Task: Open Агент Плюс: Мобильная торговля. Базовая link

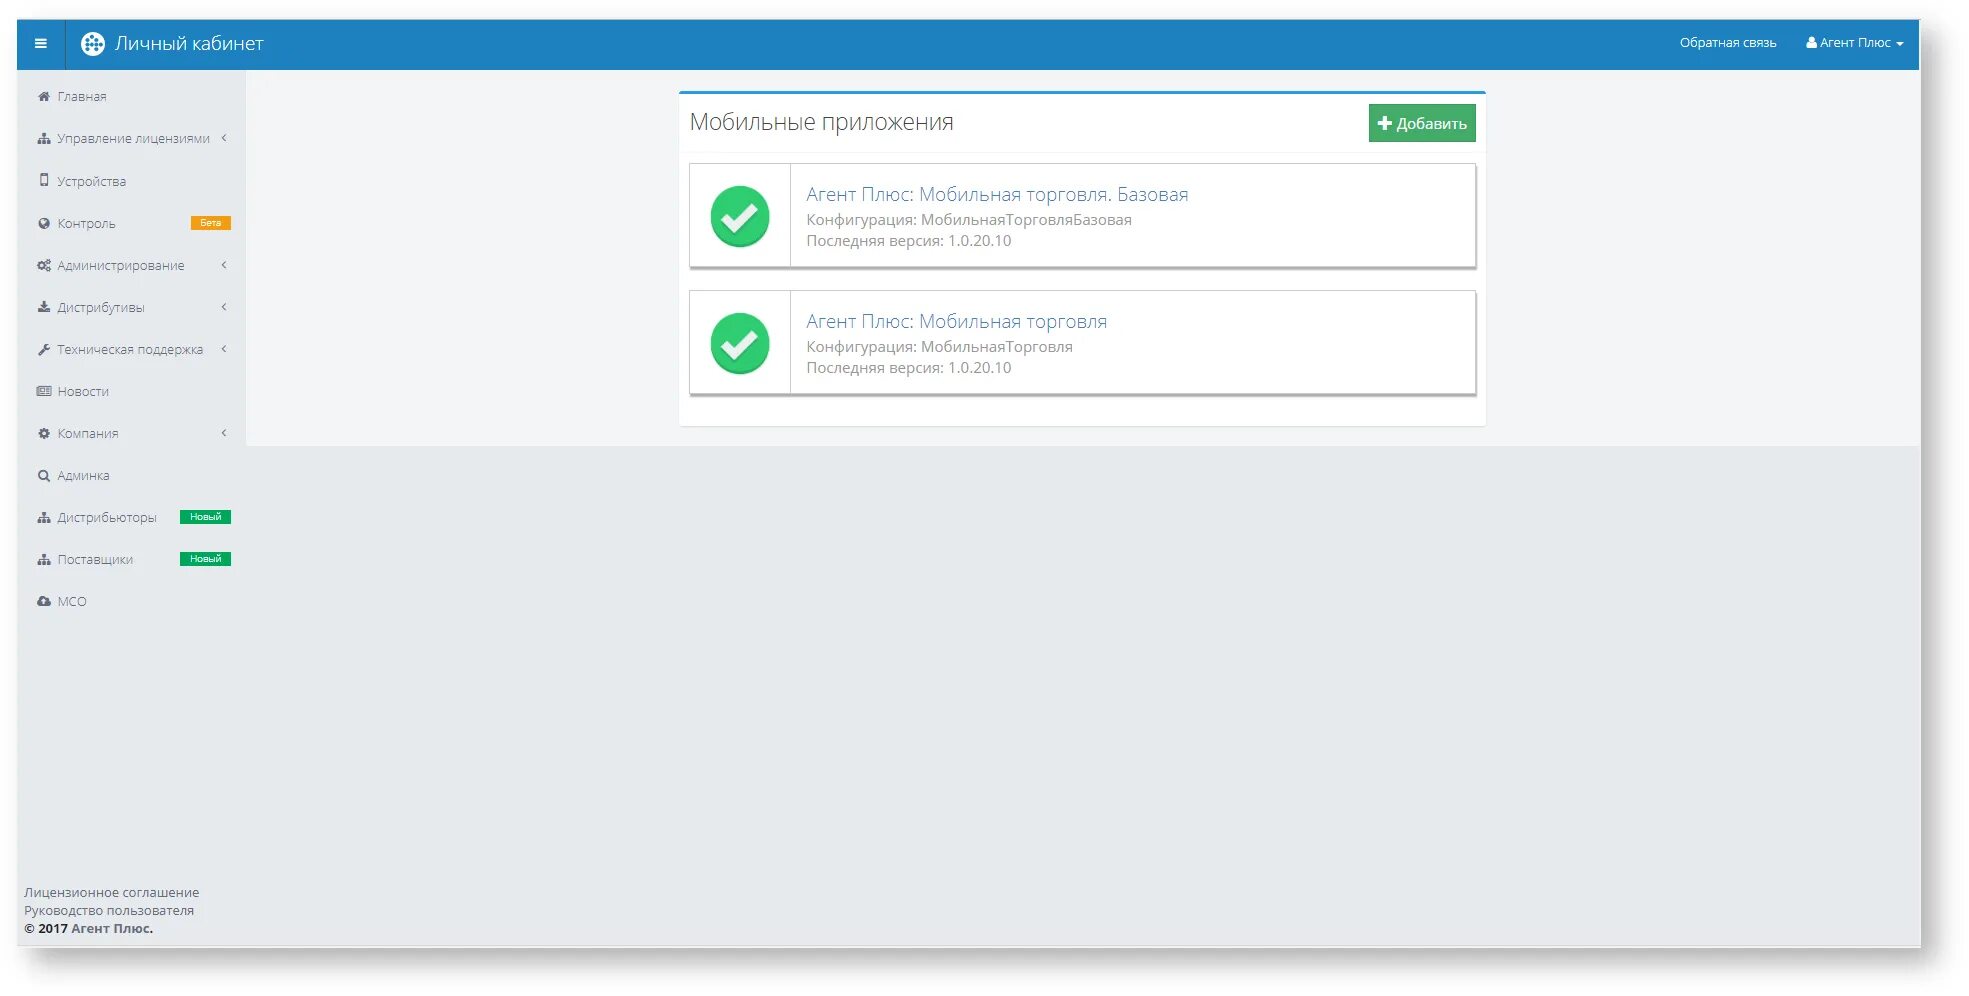Action: pyautogui.click(x=997, y=194)
